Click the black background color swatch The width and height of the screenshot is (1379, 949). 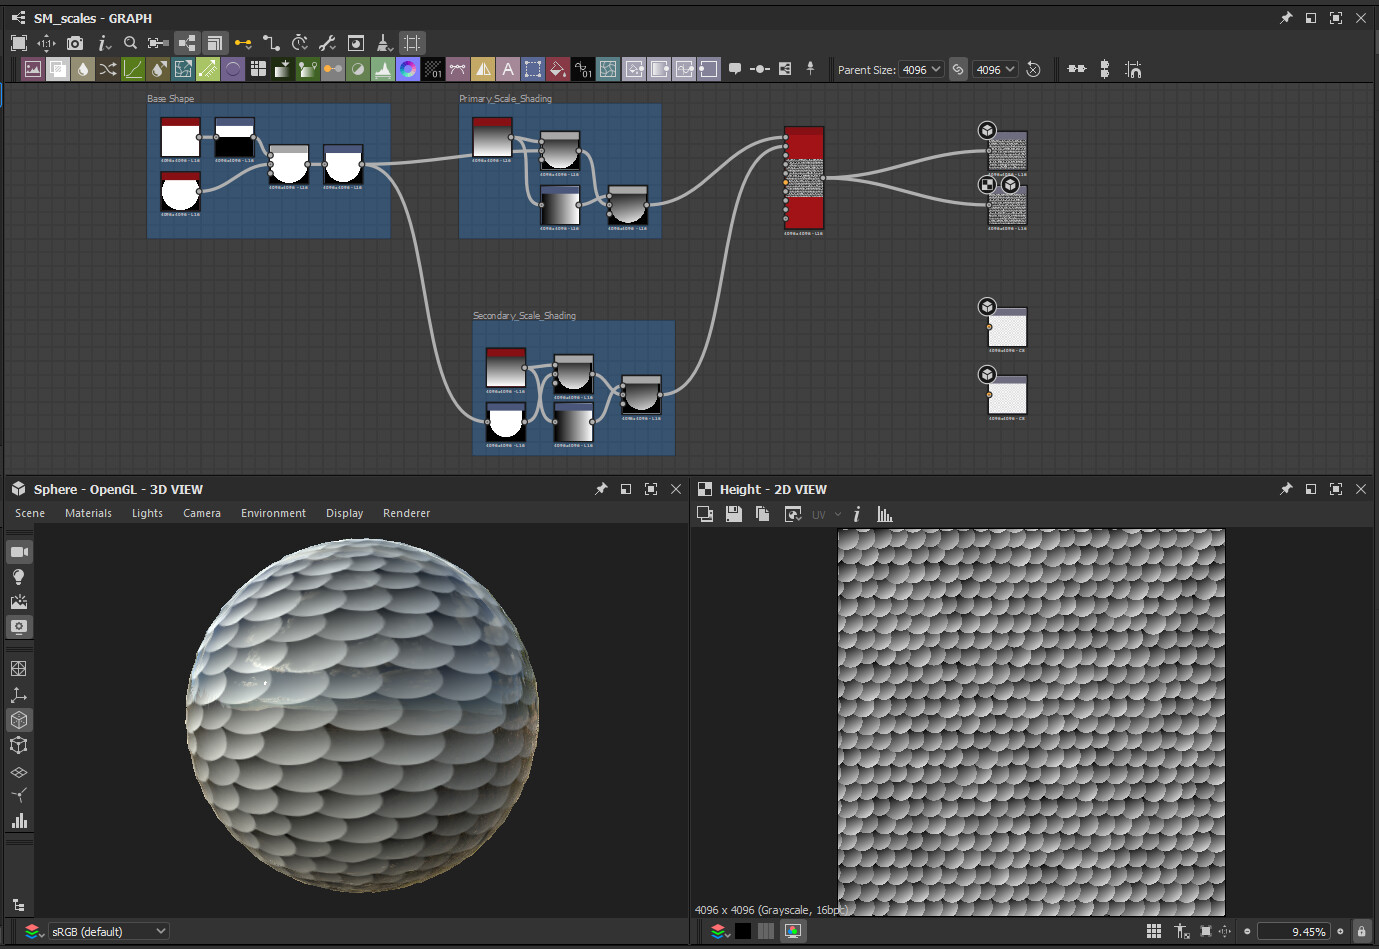pyautogui.click(x=743, y=931)
